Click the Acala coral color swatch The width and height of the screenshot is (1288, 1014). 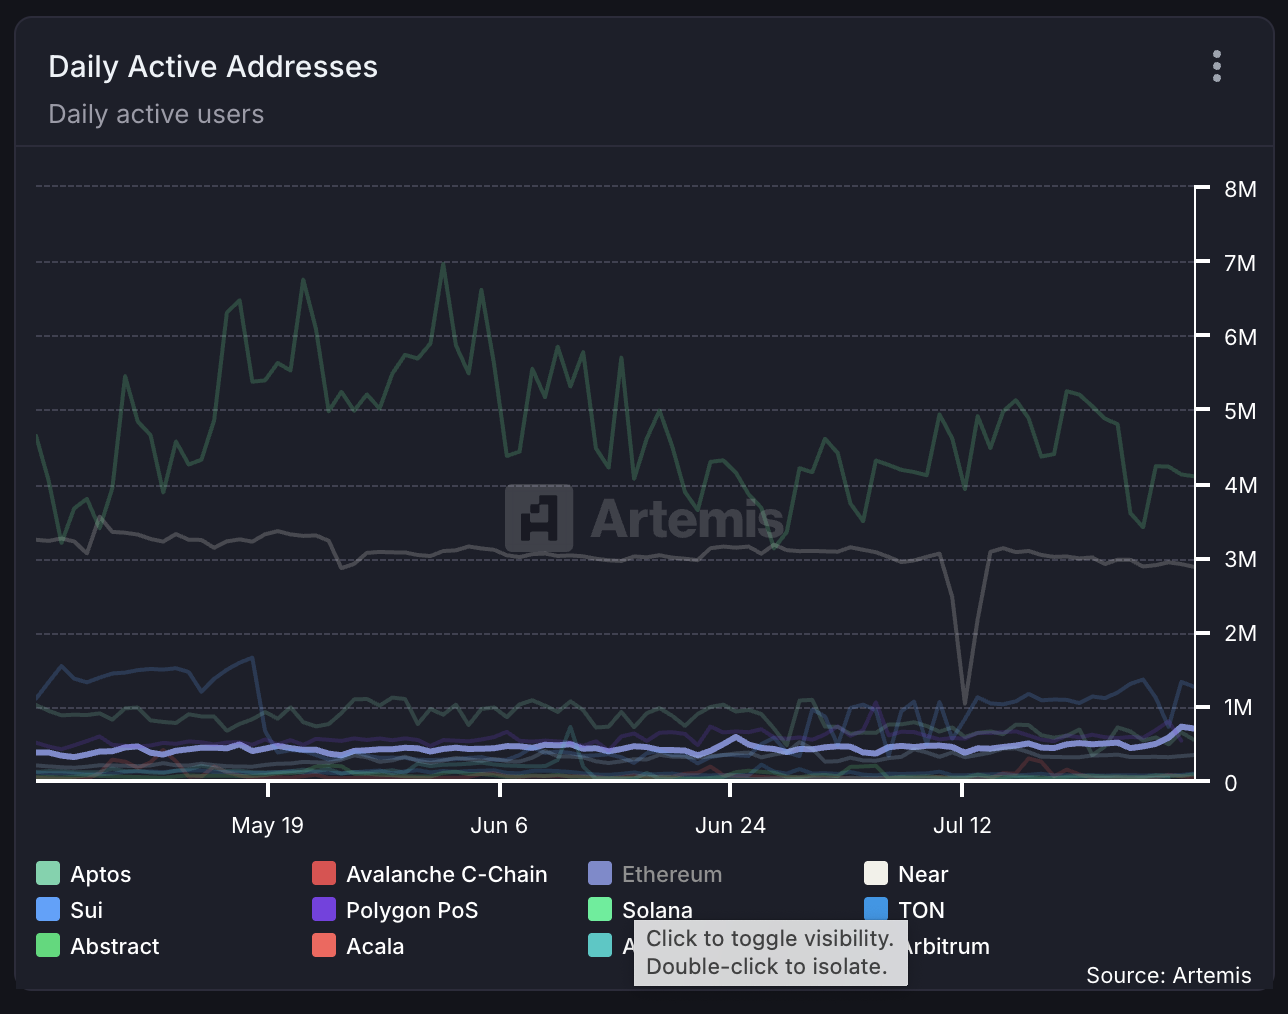point(324,945)
